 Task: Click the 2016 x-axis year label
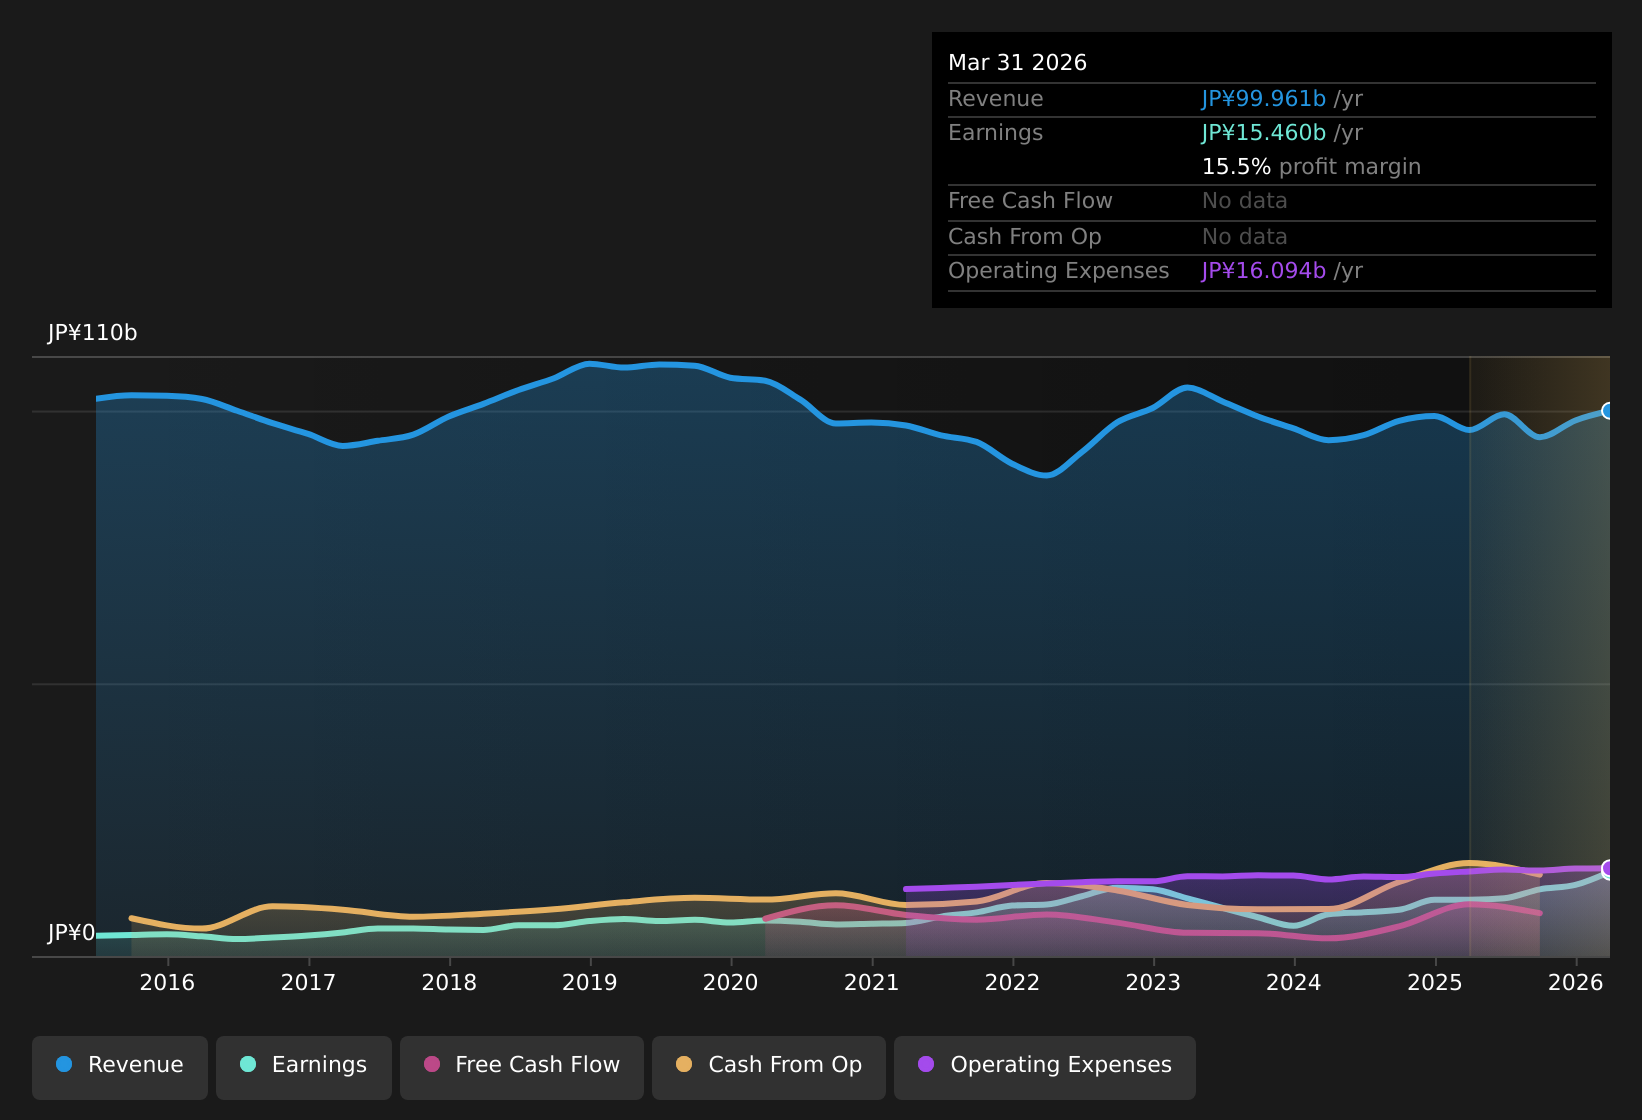tap(167, 982)
